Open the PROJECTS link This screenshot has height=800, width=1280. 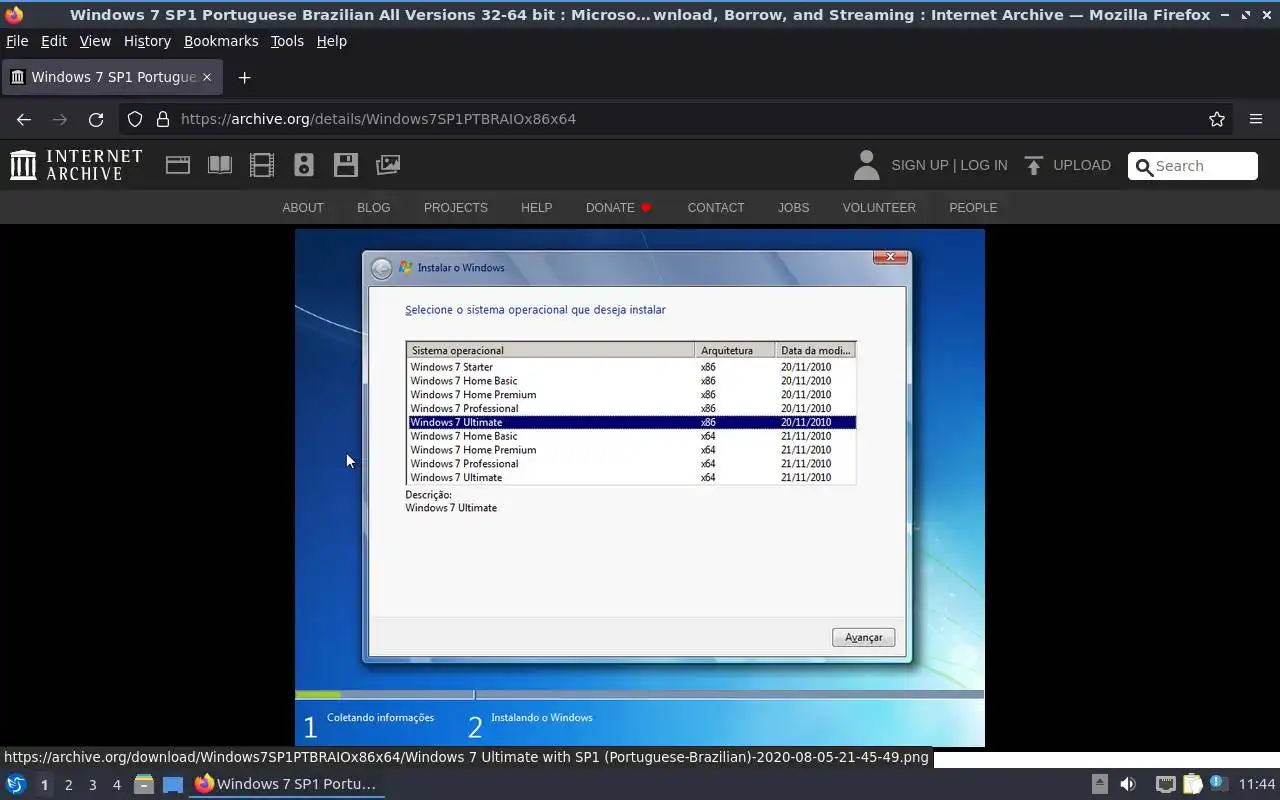coord(455,208)
